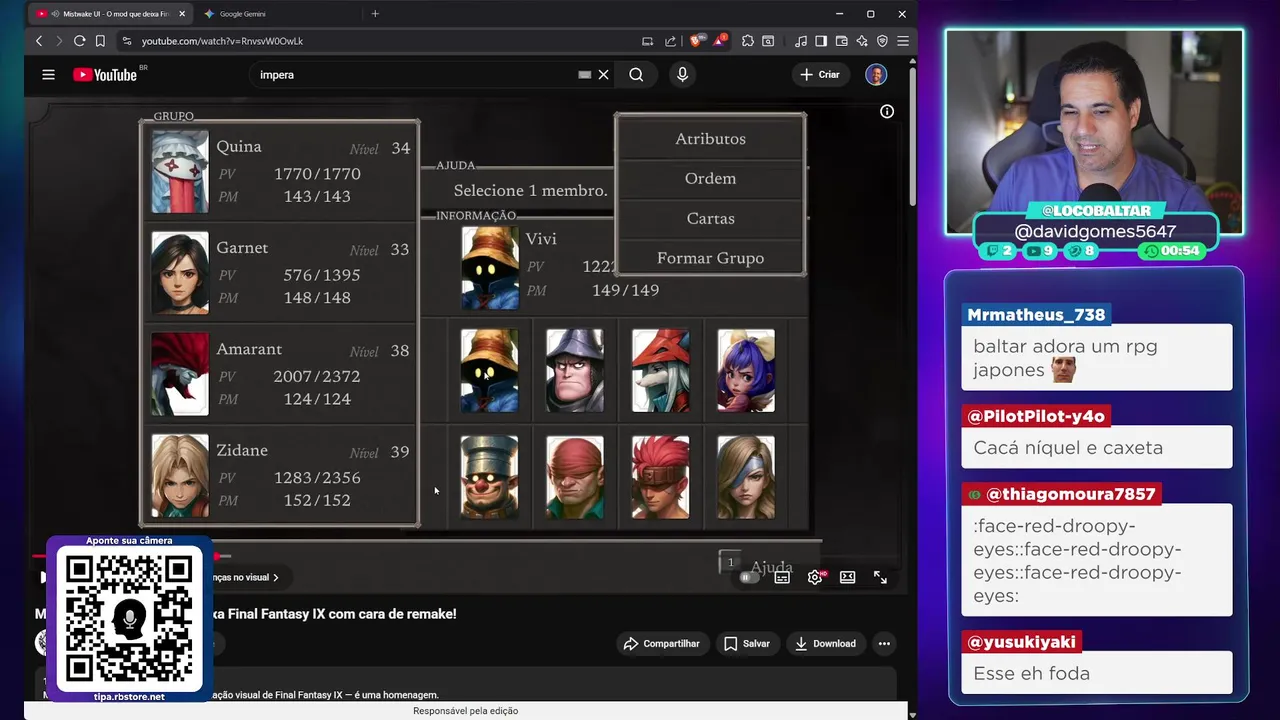The height and width of the screenshot is (720, 1280).
Task: Click the page vertical scrollbar
Action: [912, 135]
